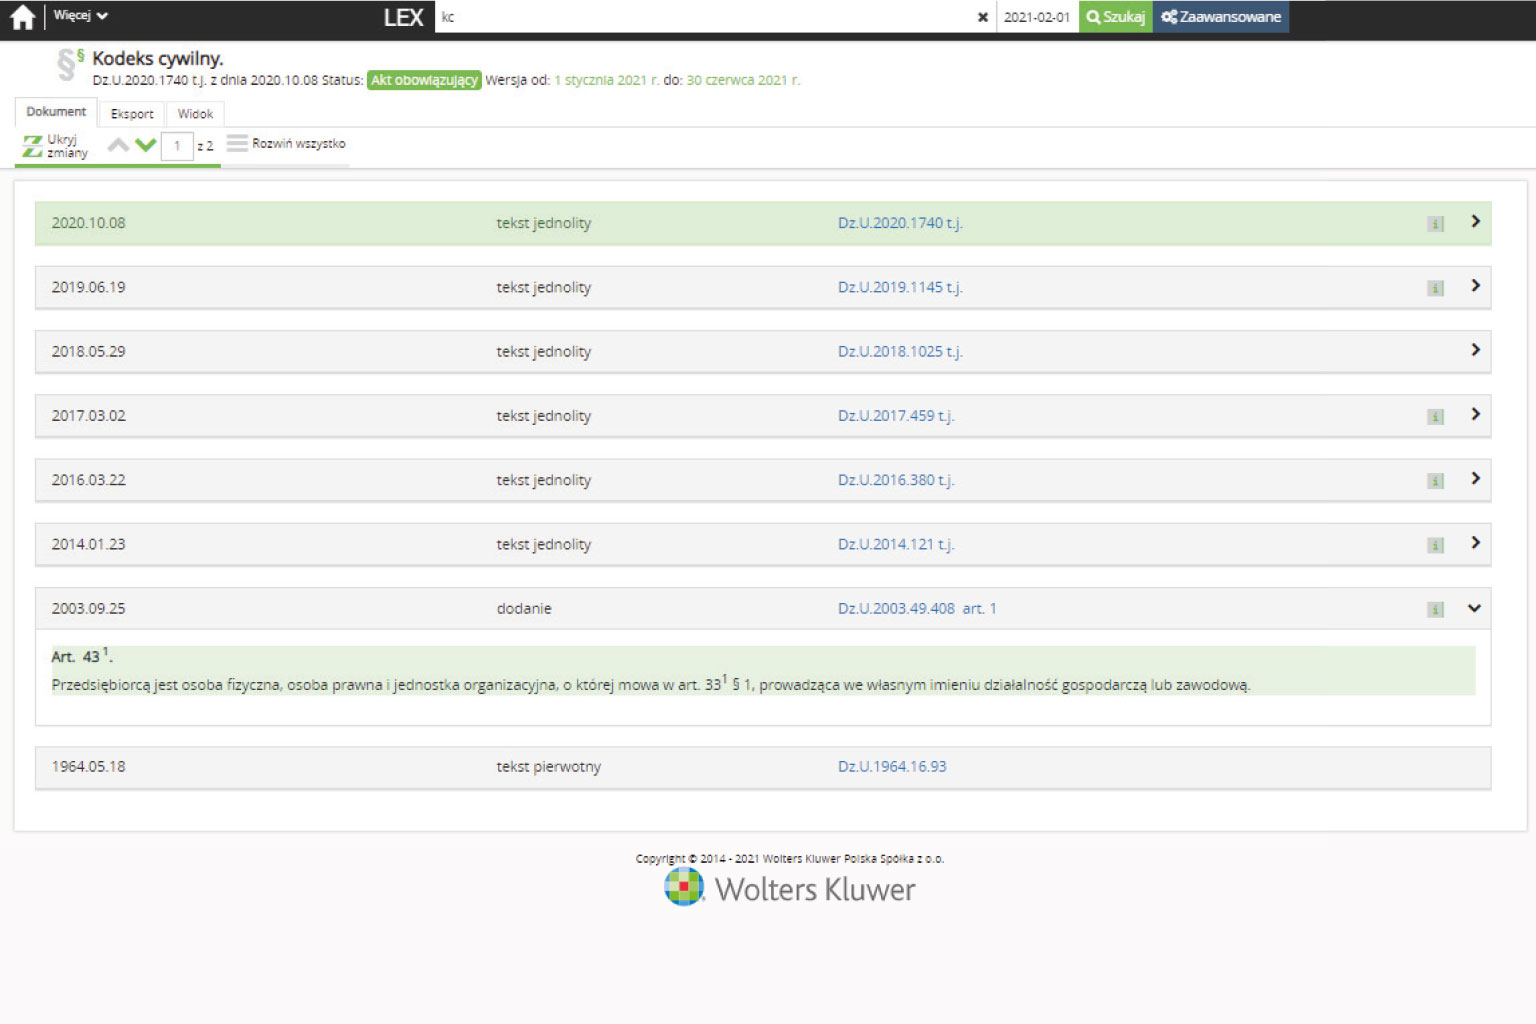The height and width of the screenshot is (1024, 1536).
Task: Switch to the Eksport tab
Action: point(132,114)
